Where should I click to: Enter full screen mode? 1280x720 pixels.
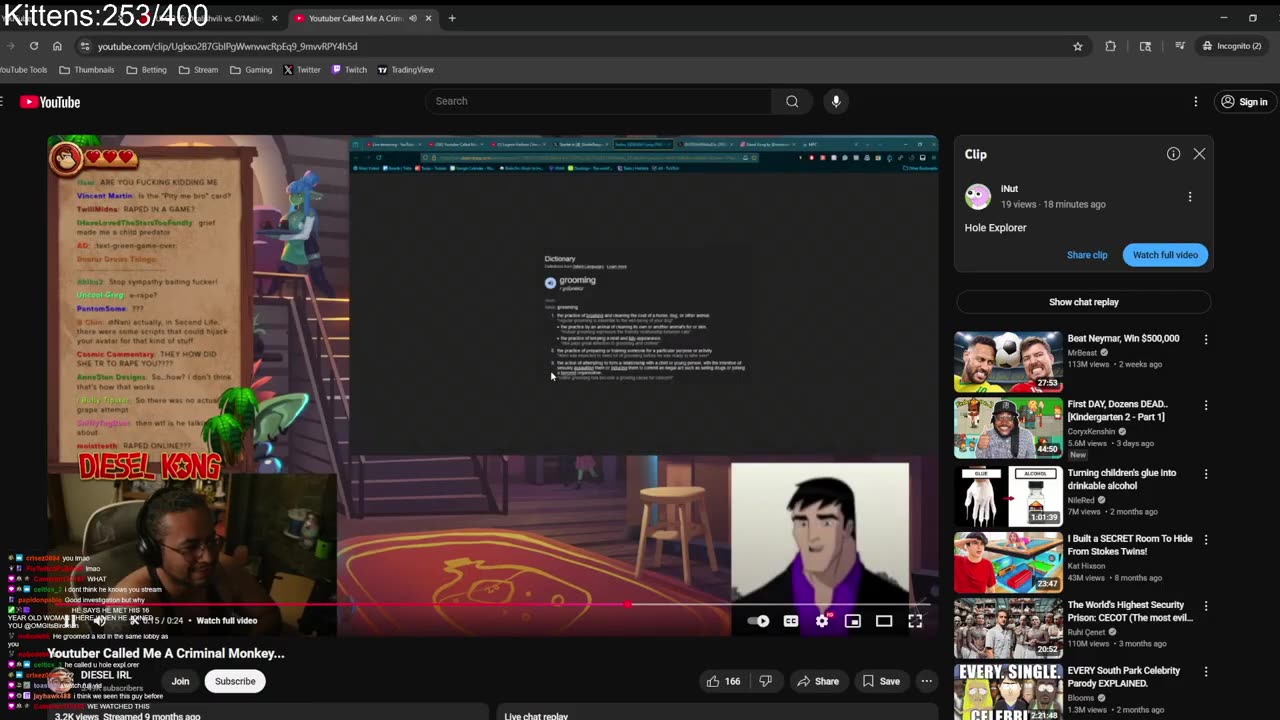[915, 621]
